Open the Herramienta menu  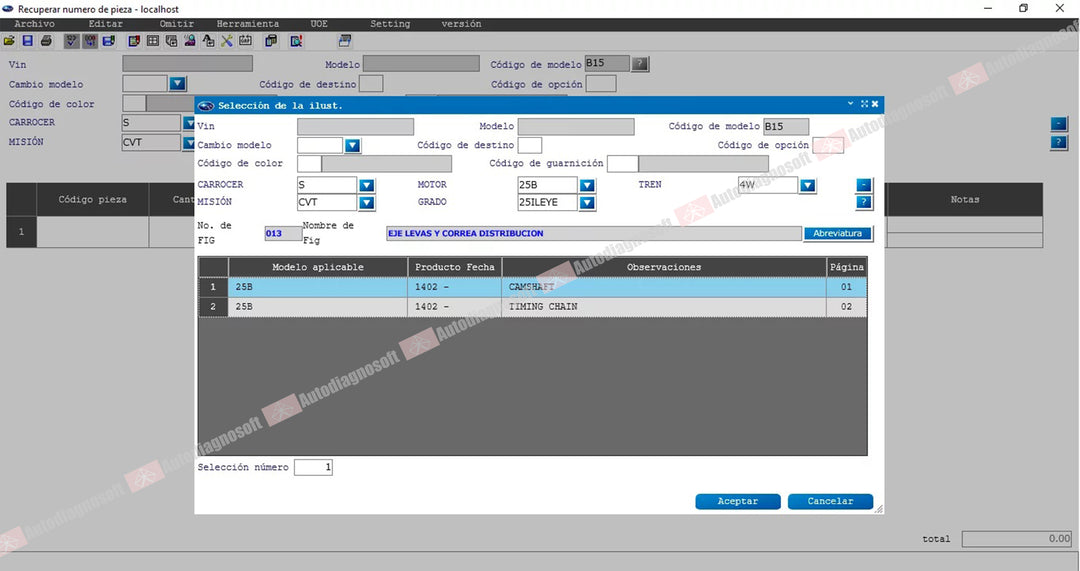(248, 24)
